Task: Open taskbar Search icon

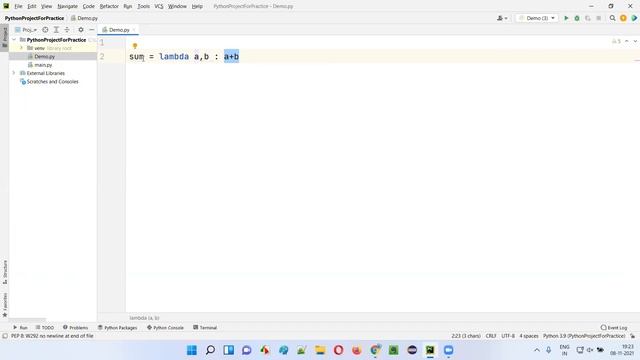Action: point(210,350)
